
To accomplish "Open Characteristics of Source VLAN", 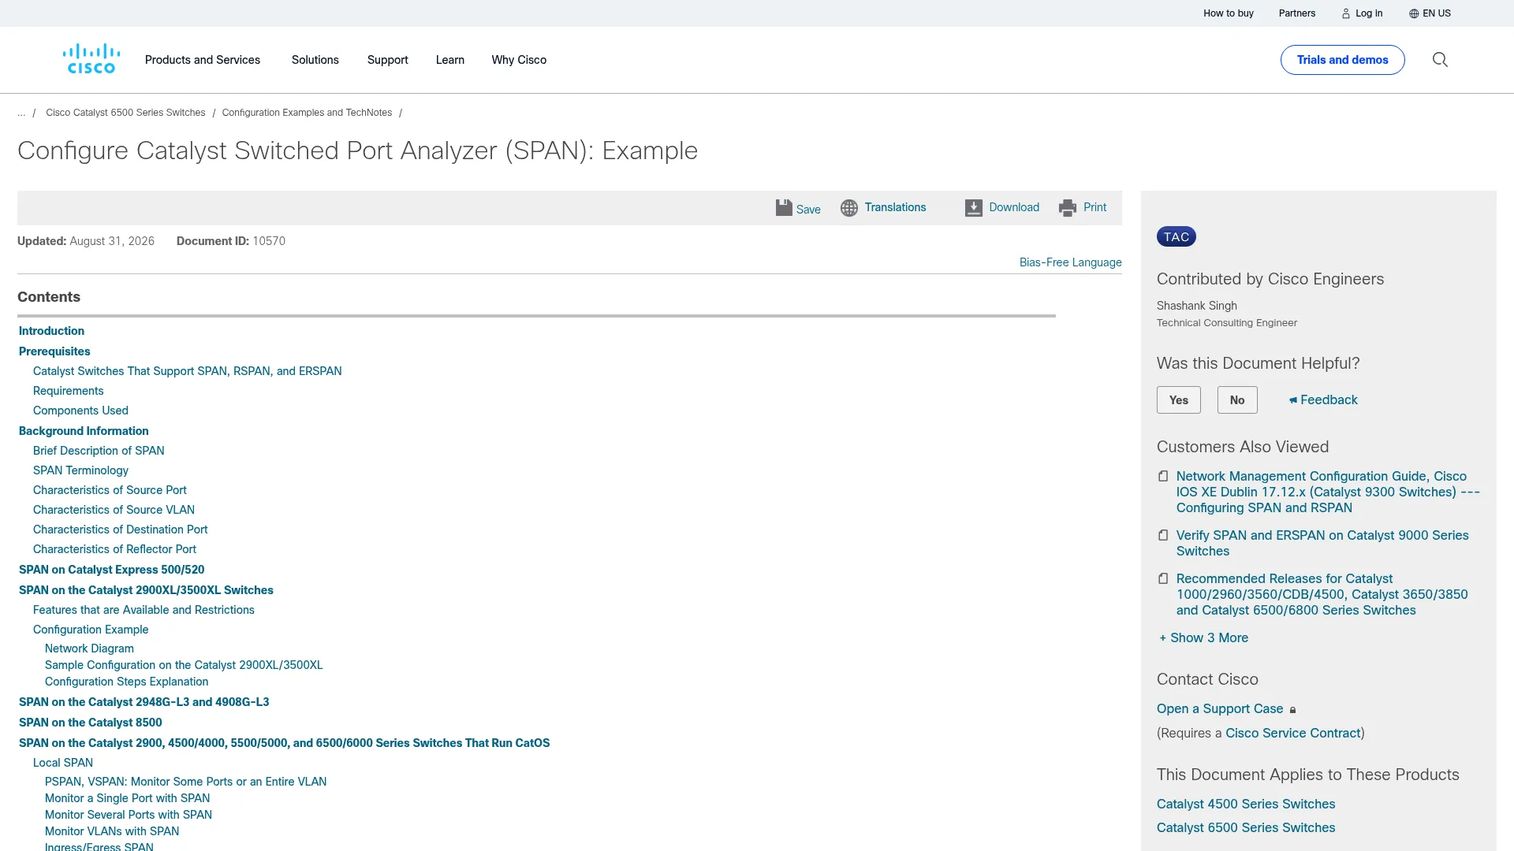I will tap(113, 510).
